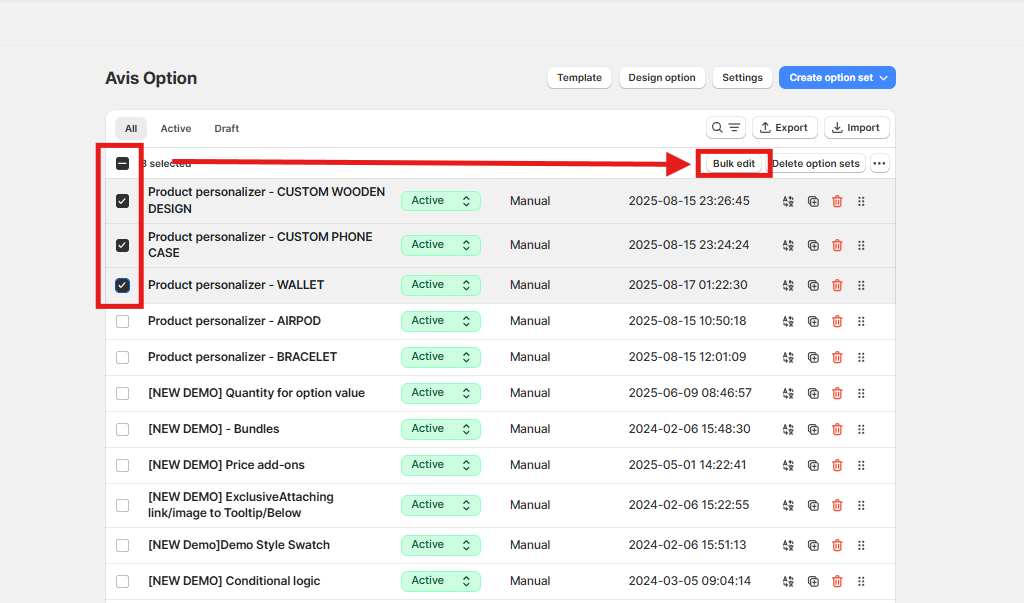The image size is (1024, 603).
Task: Switch to the Draft tab
Action: [x=226, y=128]
